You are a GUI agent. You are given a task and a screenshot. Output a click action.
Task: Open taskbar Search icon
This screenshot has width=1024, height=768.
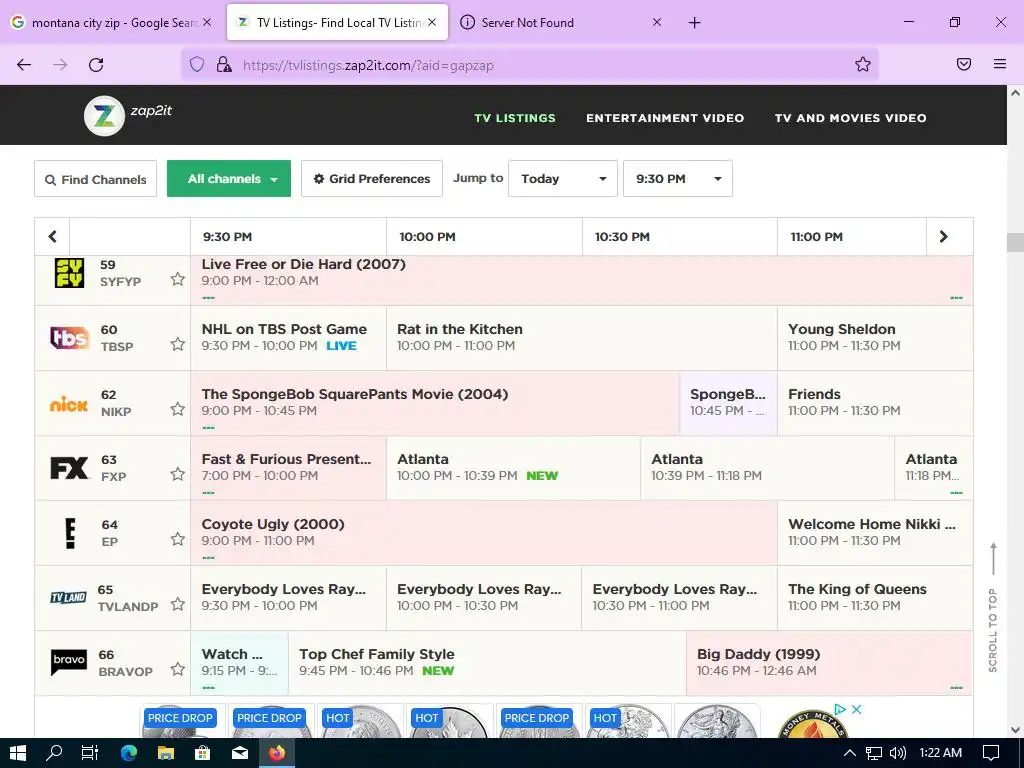point(54,752)
